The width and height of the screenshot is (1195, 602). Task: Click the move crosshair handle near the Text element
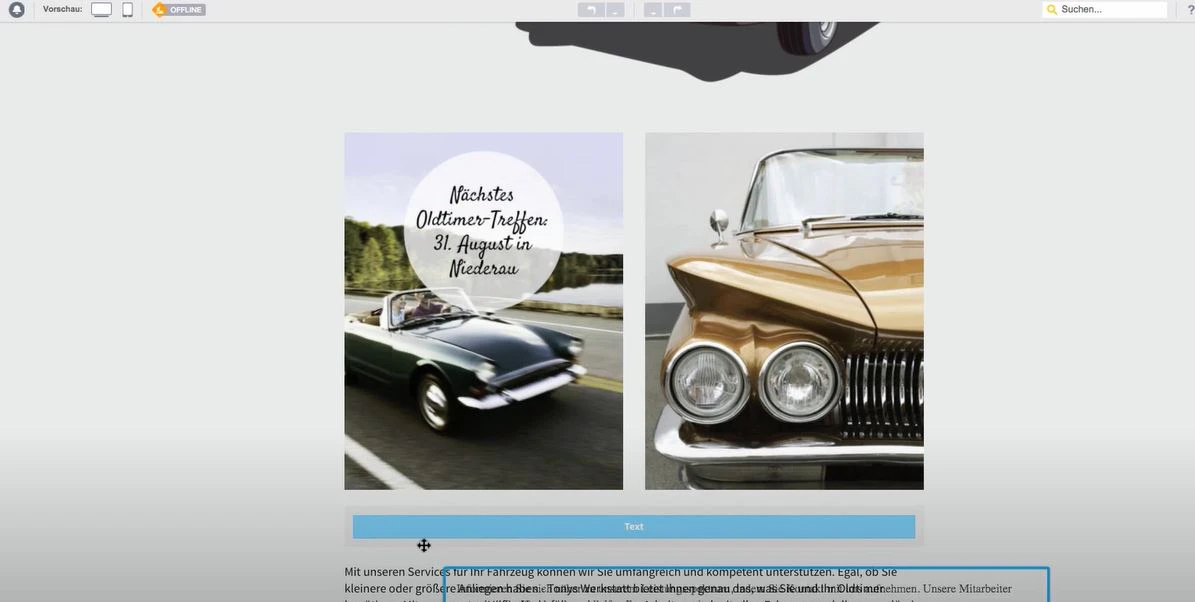point(423,545)
